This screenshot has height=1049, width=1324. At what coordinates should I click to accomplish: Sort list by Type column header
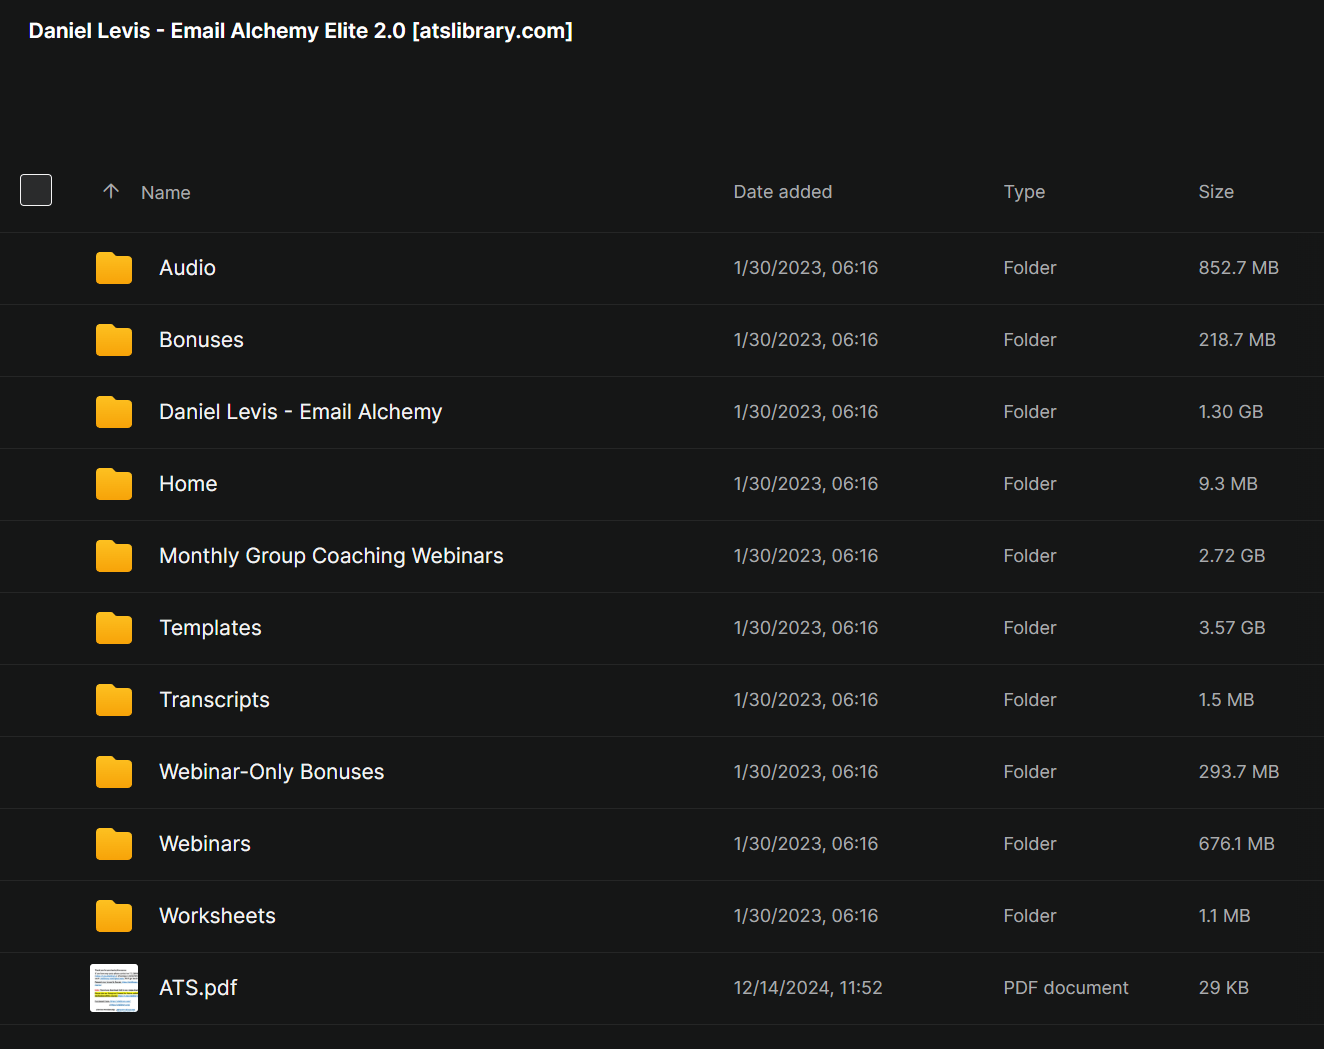(1024, 192)
